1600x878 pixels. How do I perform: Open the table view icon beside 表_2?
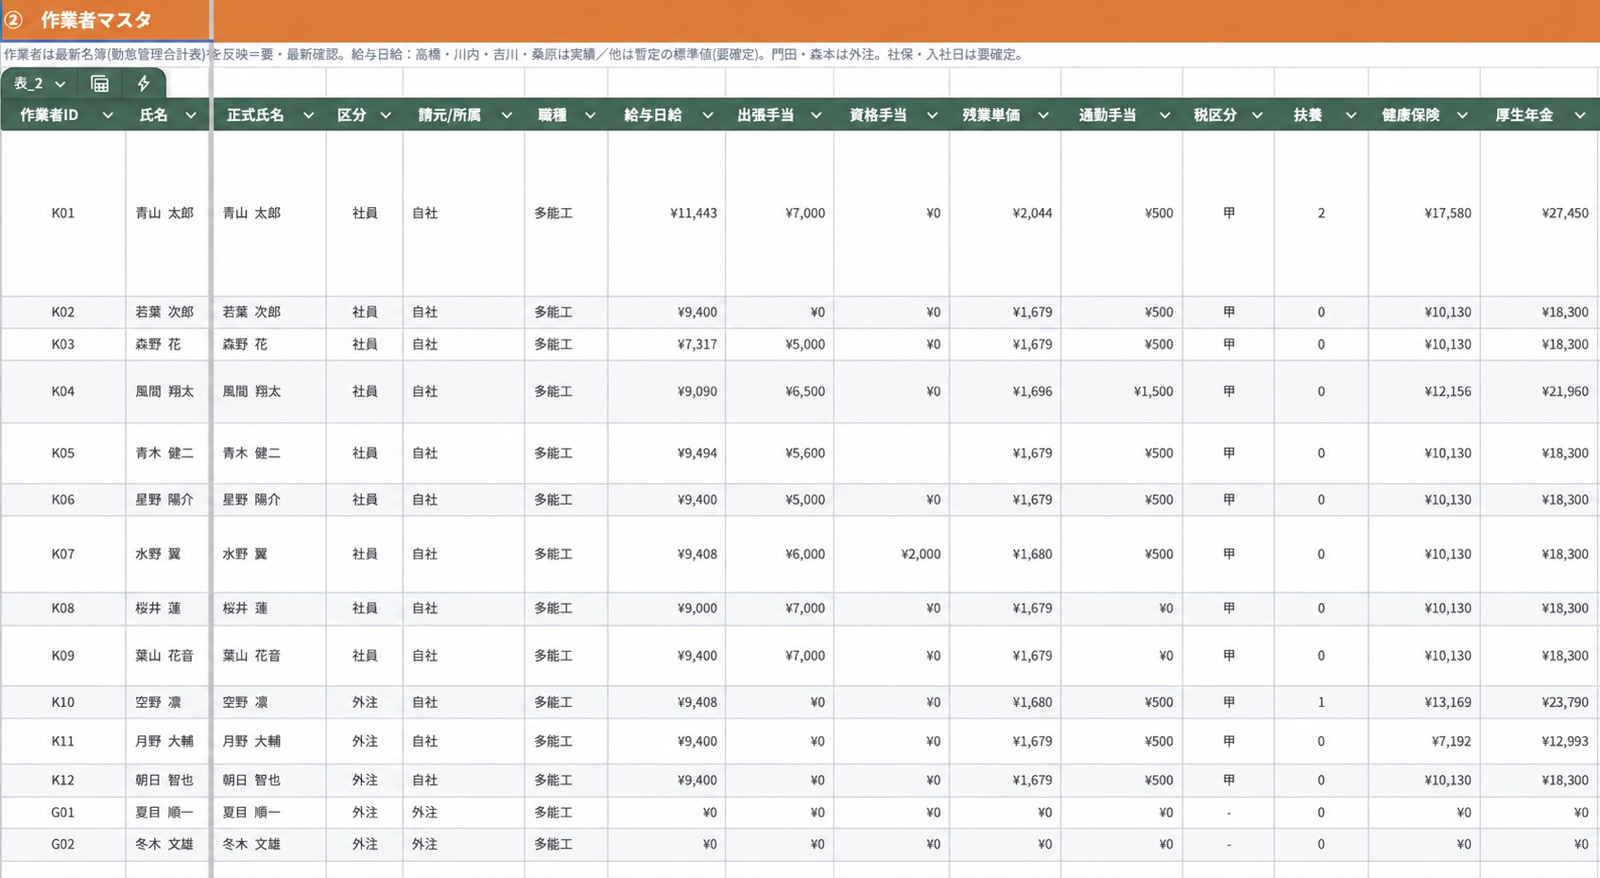pos(100,84)
